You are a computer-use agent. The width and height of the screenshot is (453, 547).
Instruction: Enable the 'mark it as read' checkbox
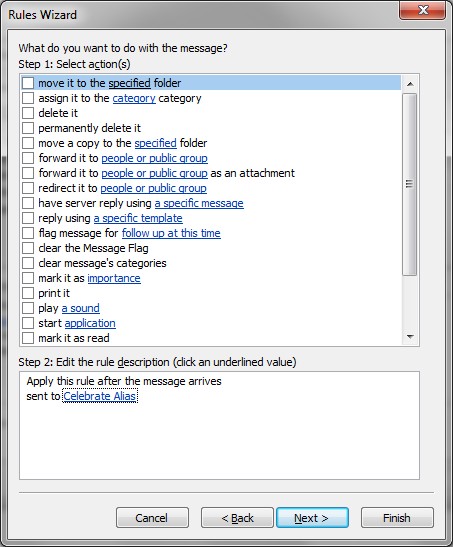coord(28,338)
